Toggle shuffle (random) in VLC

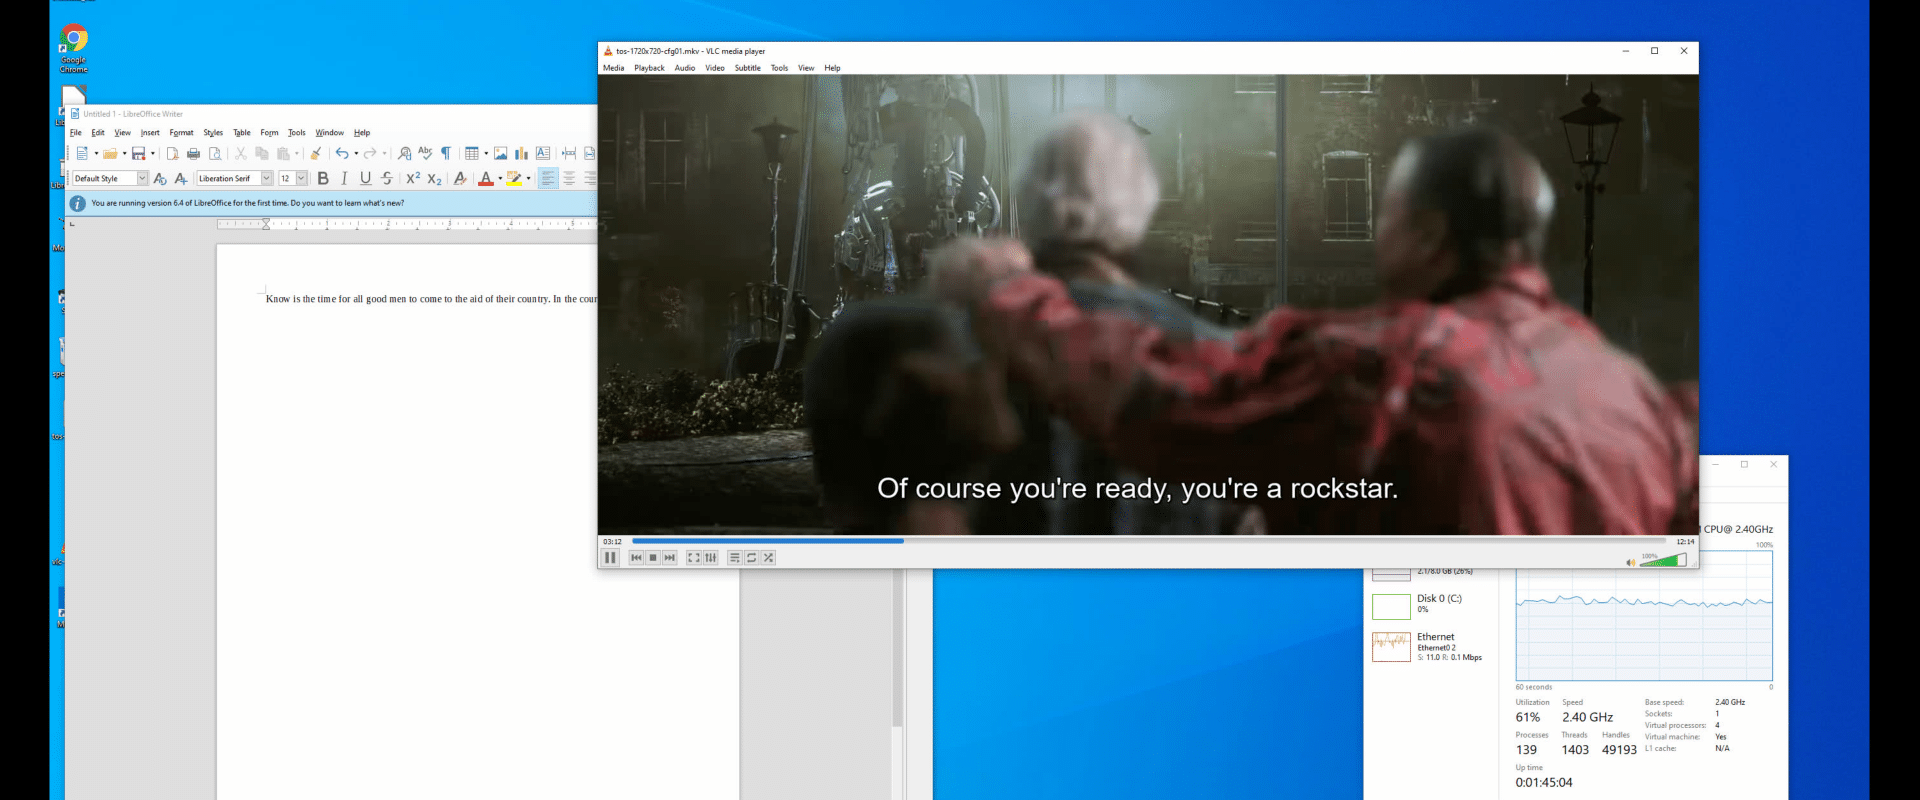tap(768, 558)
